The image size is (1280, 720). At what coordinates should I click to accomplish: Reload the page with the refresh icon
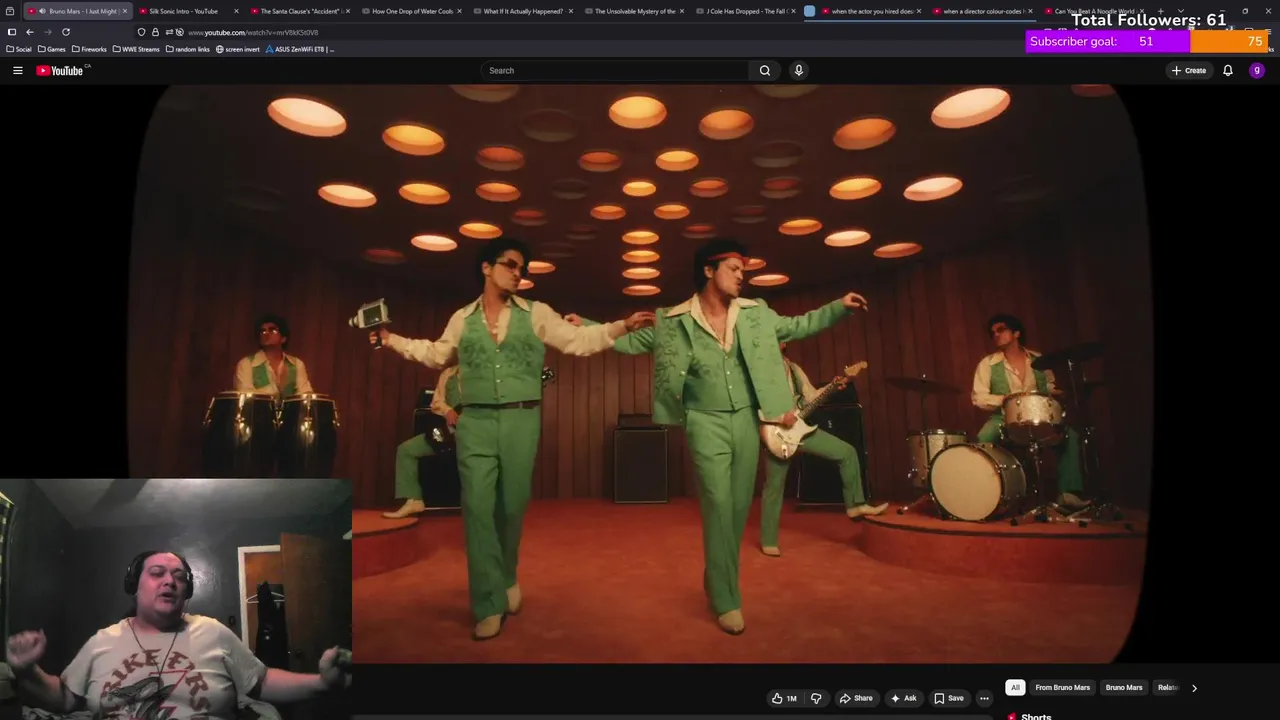66,32
